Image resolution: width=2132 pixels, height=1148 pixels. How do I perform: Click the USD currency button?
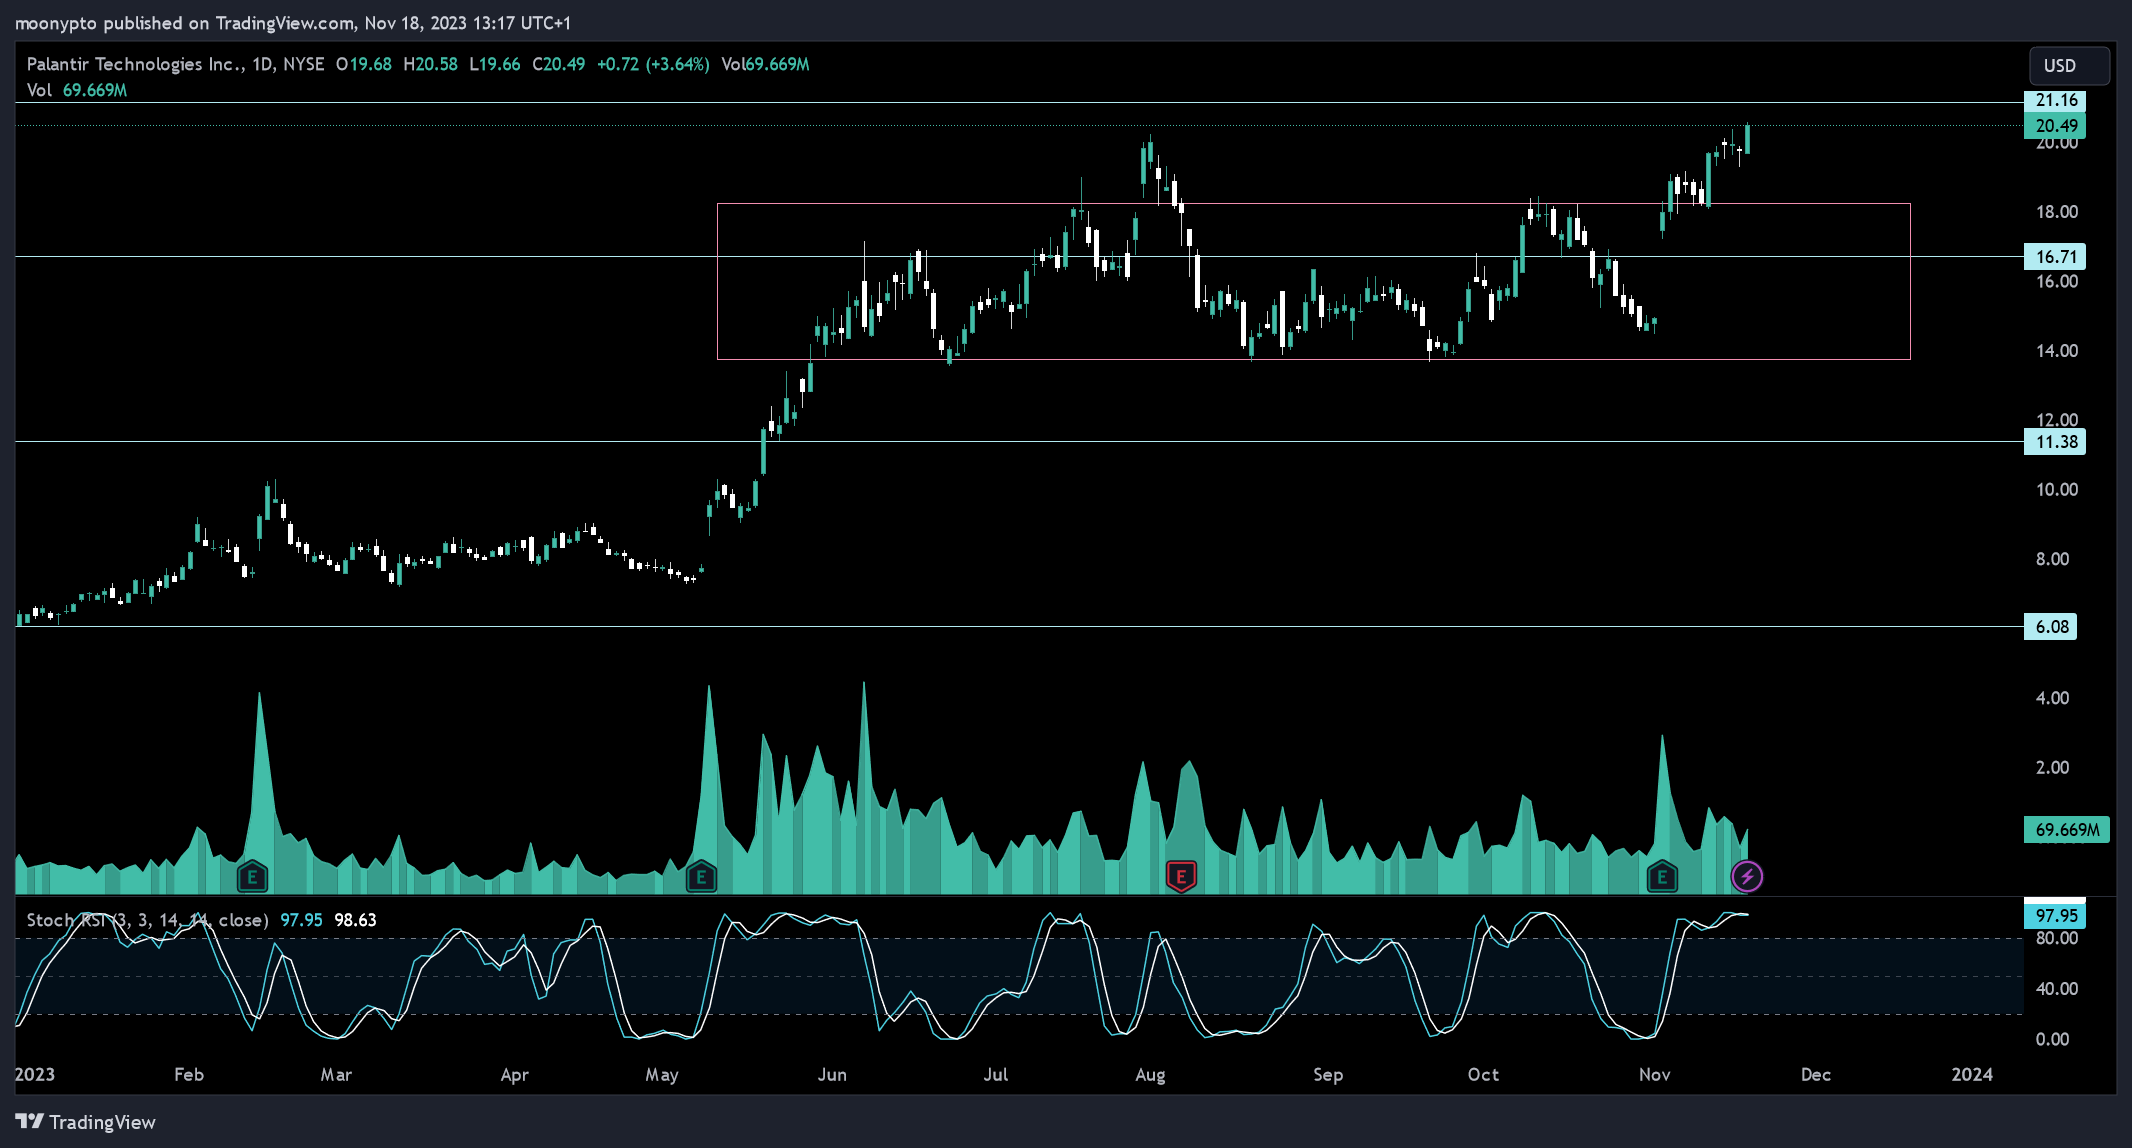pos(2069,65)
